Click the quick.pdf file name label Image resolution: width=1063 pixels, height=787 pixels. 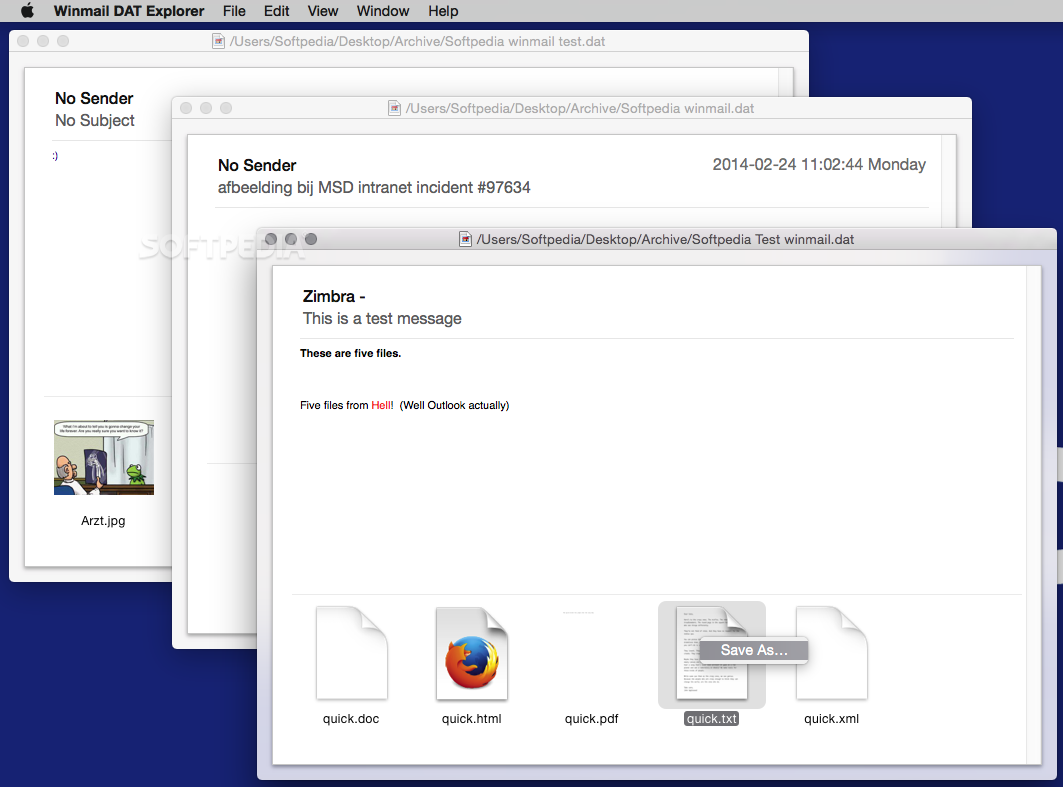tap(592, 719)
